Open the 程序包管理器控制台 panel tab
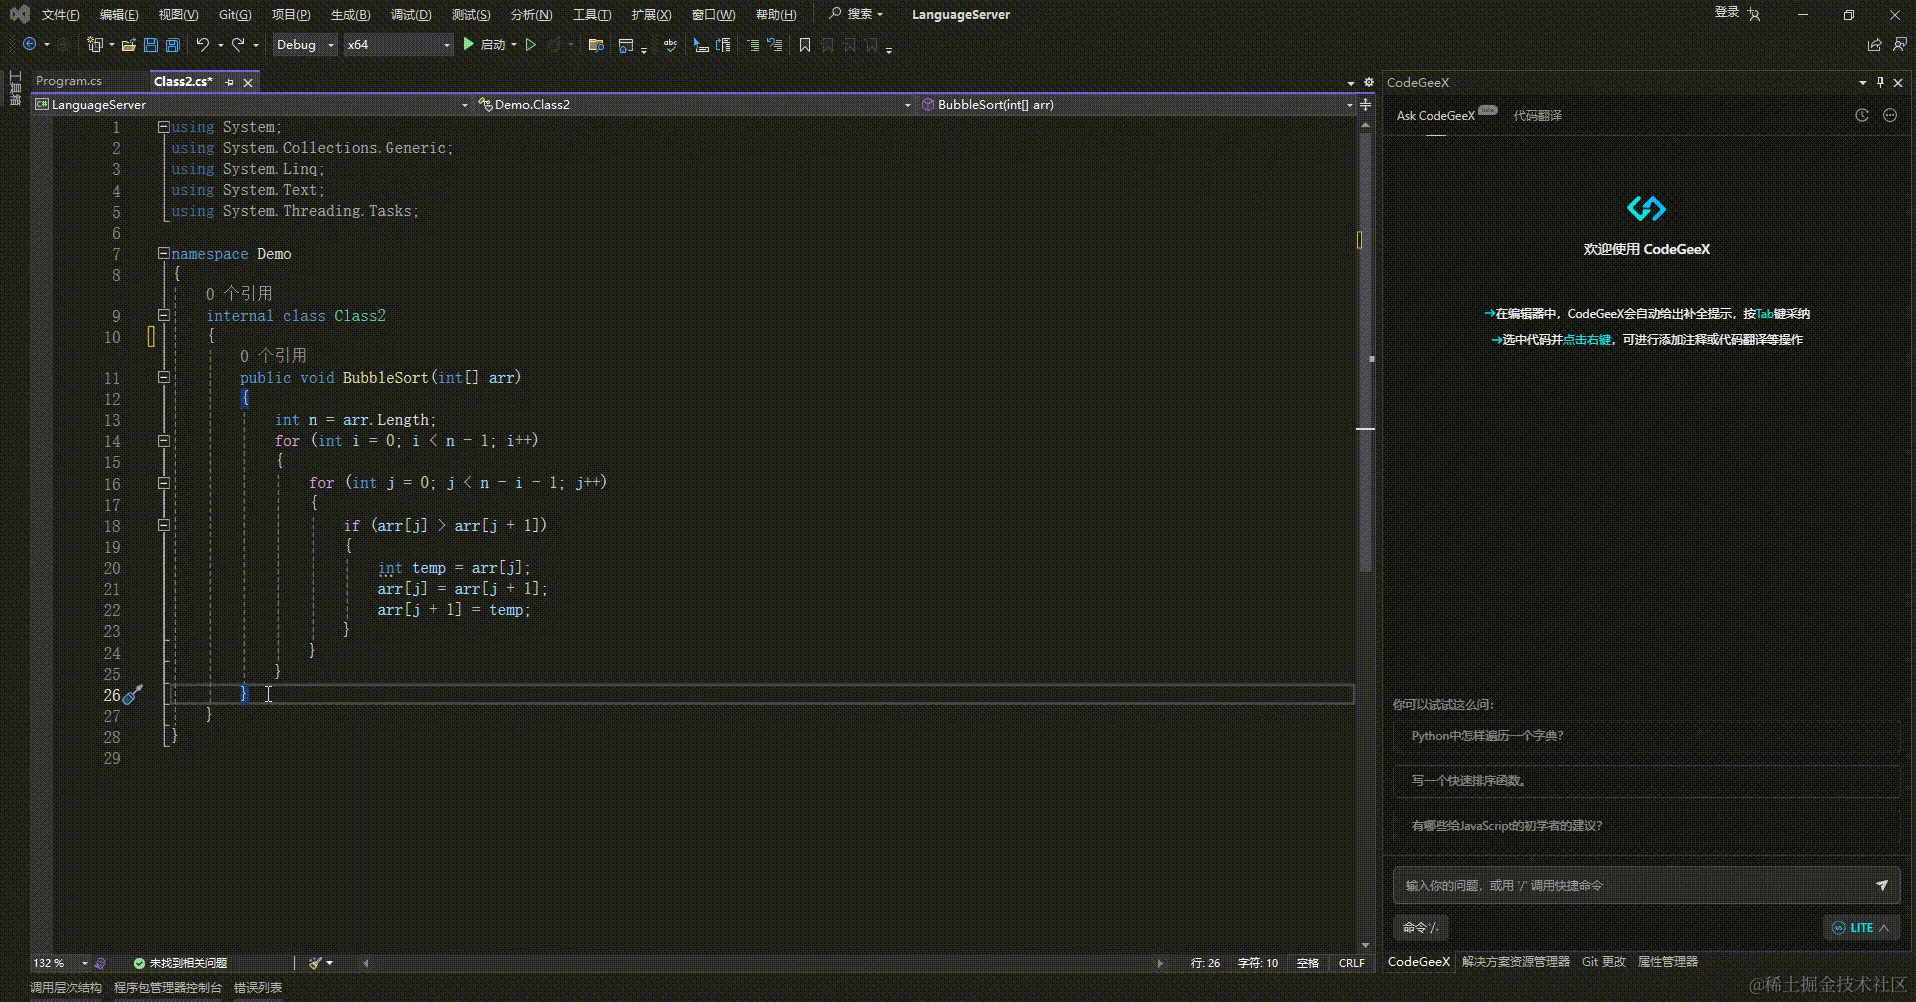The height and width of the screenshot is (1002, 1916). [x=168, y=987]
